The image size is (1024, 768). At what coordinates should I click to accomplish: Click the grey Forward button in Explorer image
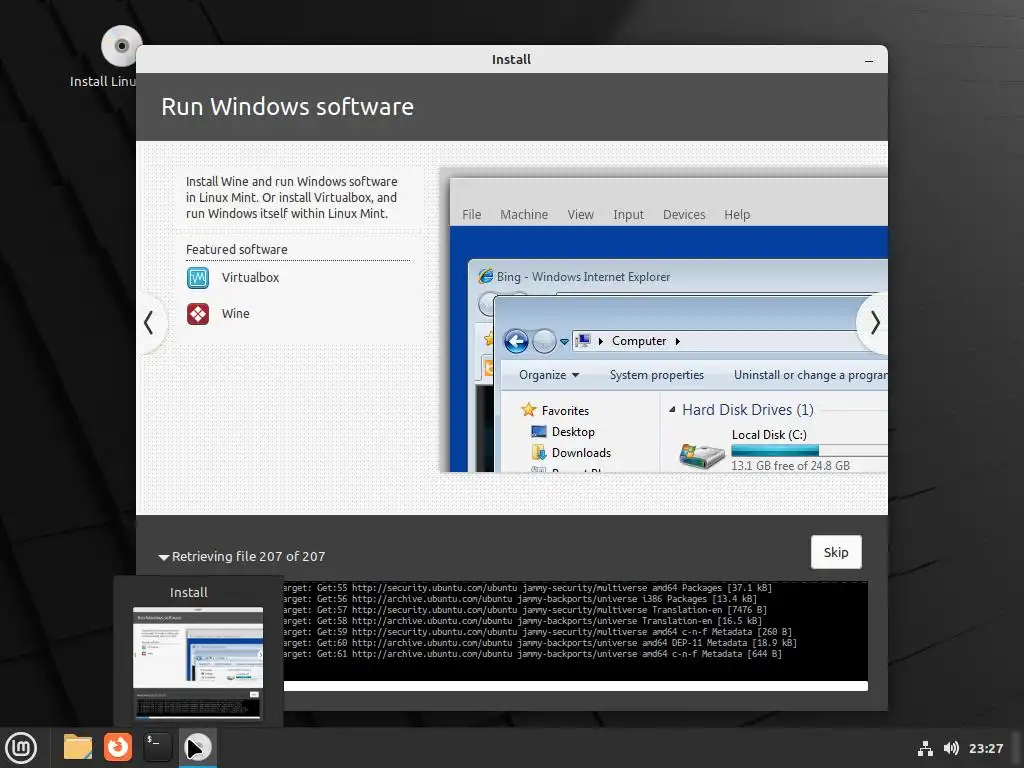(x=544, y=341)
